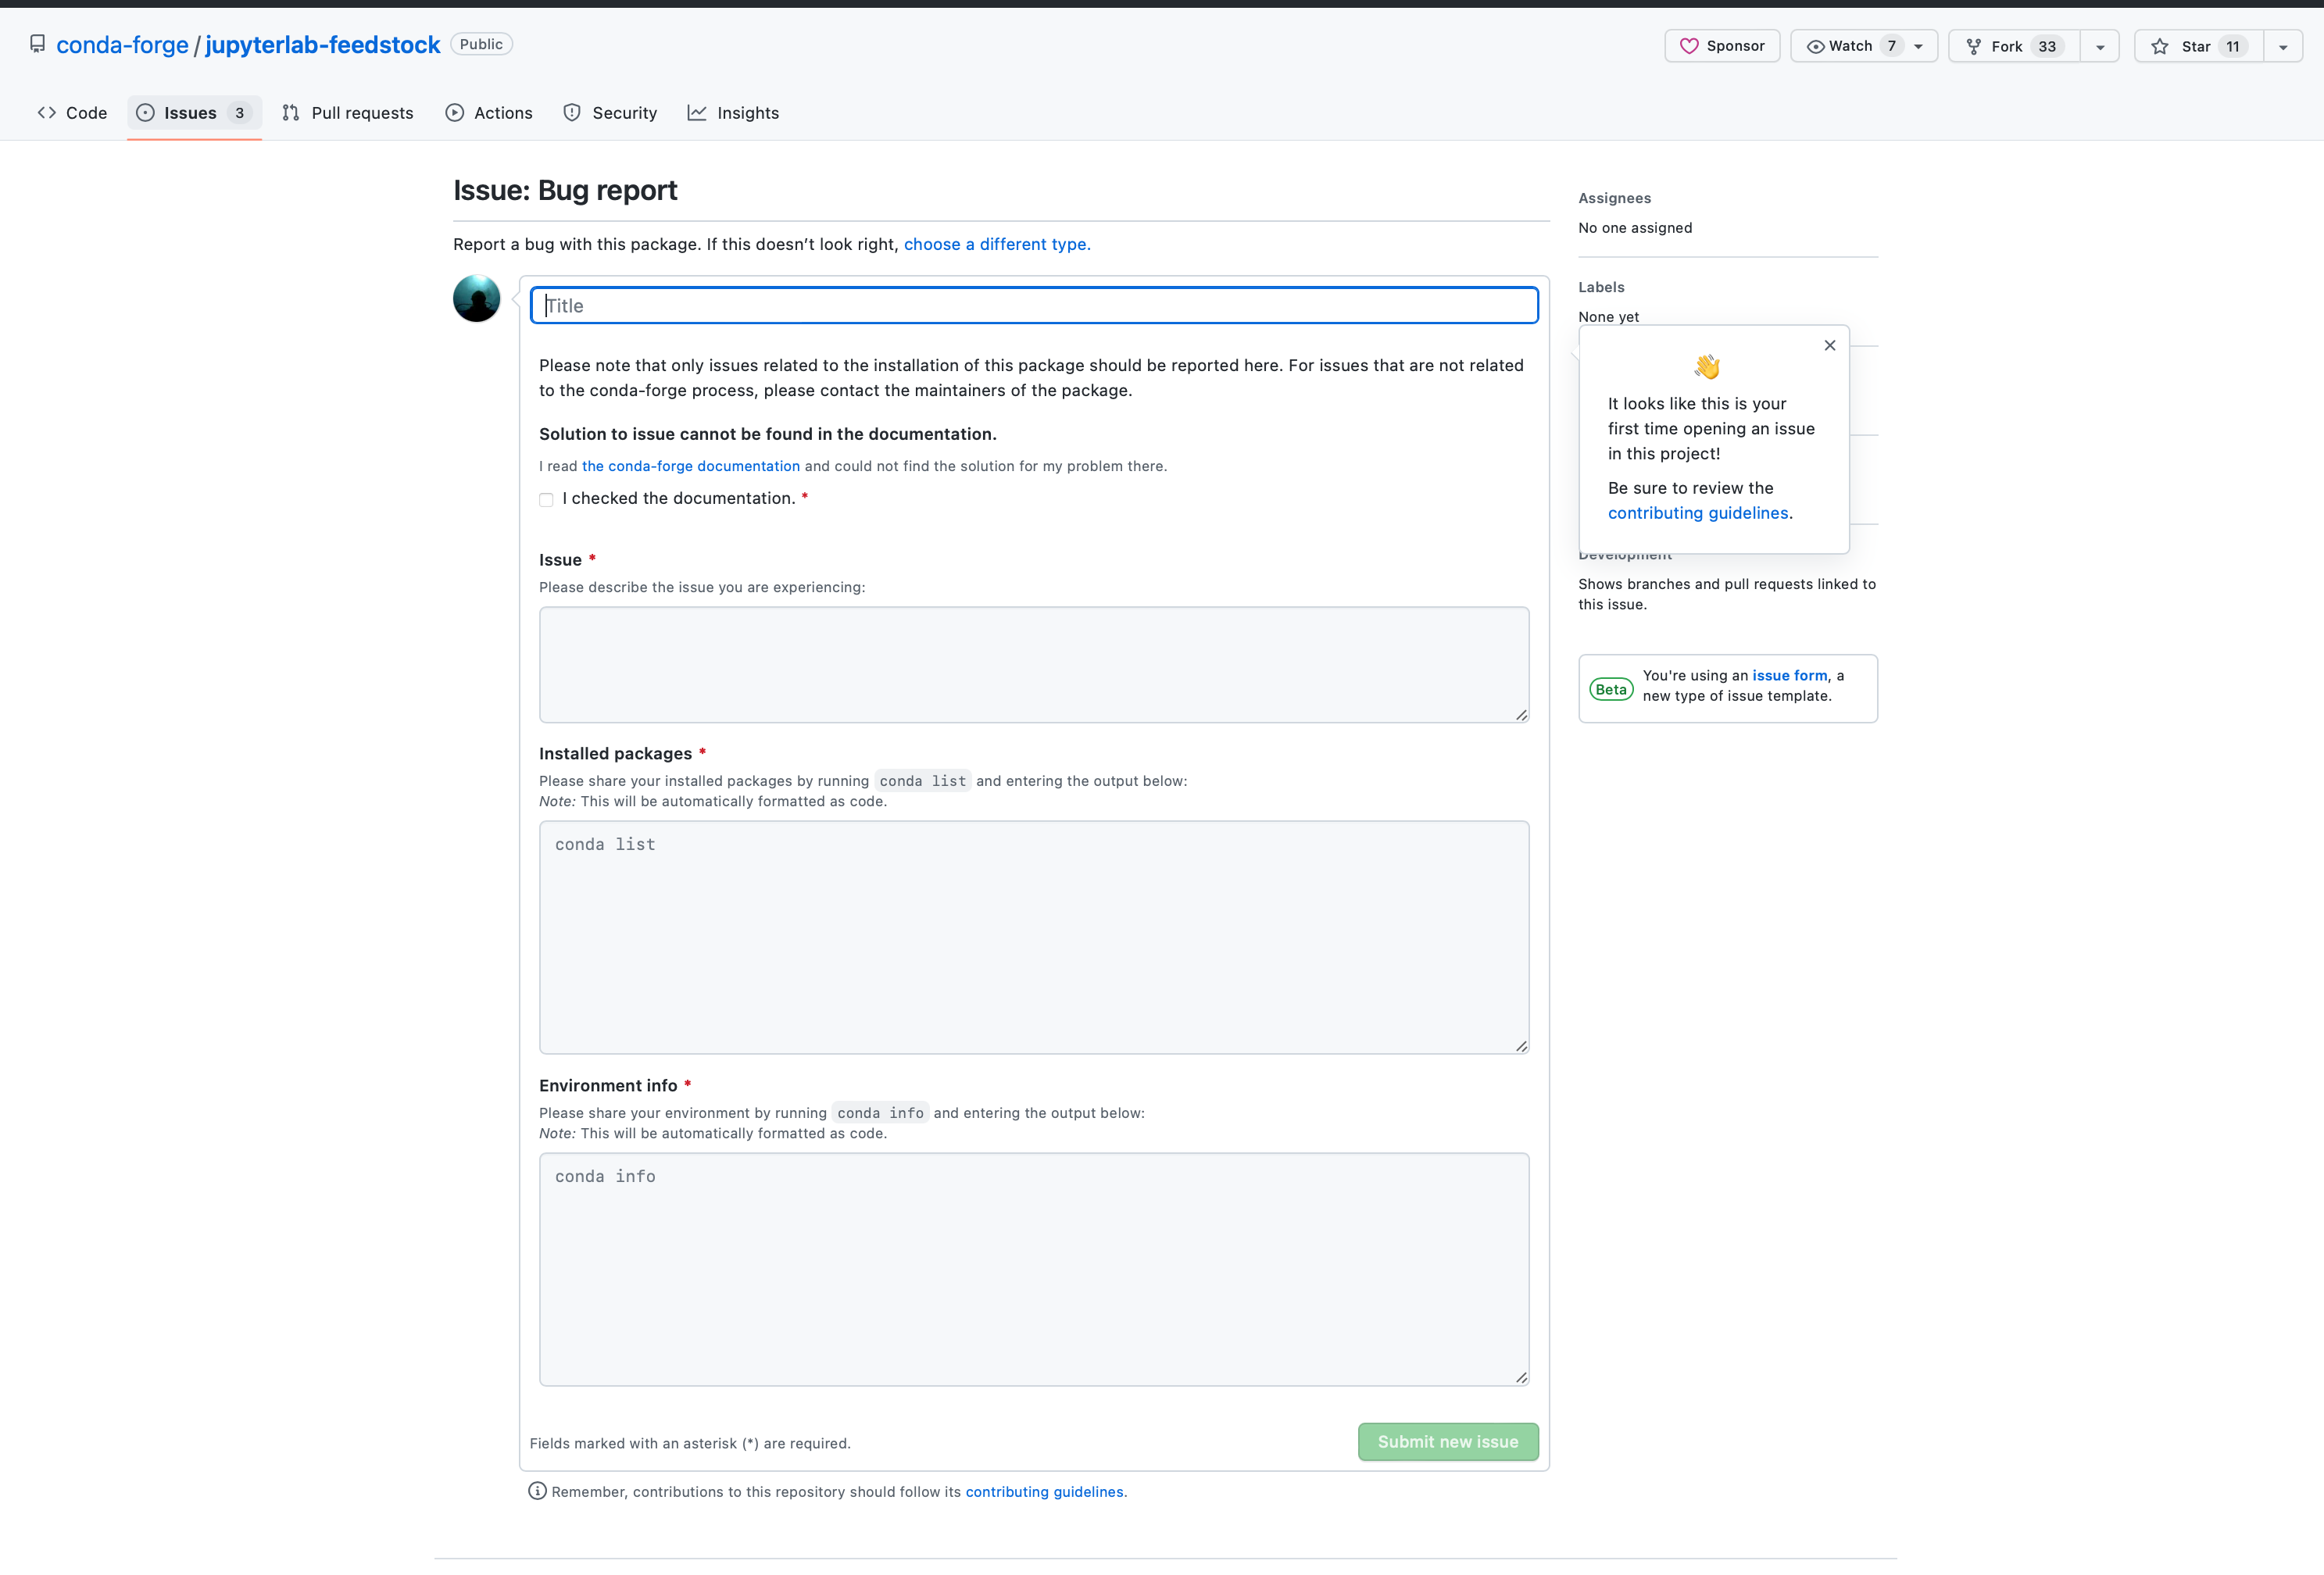
Task: Open the Watch notifications dropdown arrow
Action: pyautogui.click(x=1918, y=47)
